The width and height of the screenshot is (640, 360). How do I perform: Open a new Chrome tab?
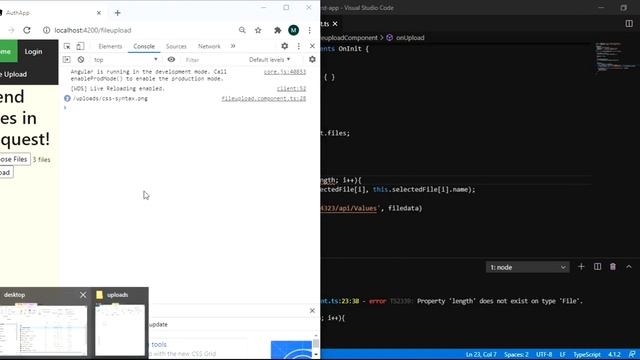[118, 13]
